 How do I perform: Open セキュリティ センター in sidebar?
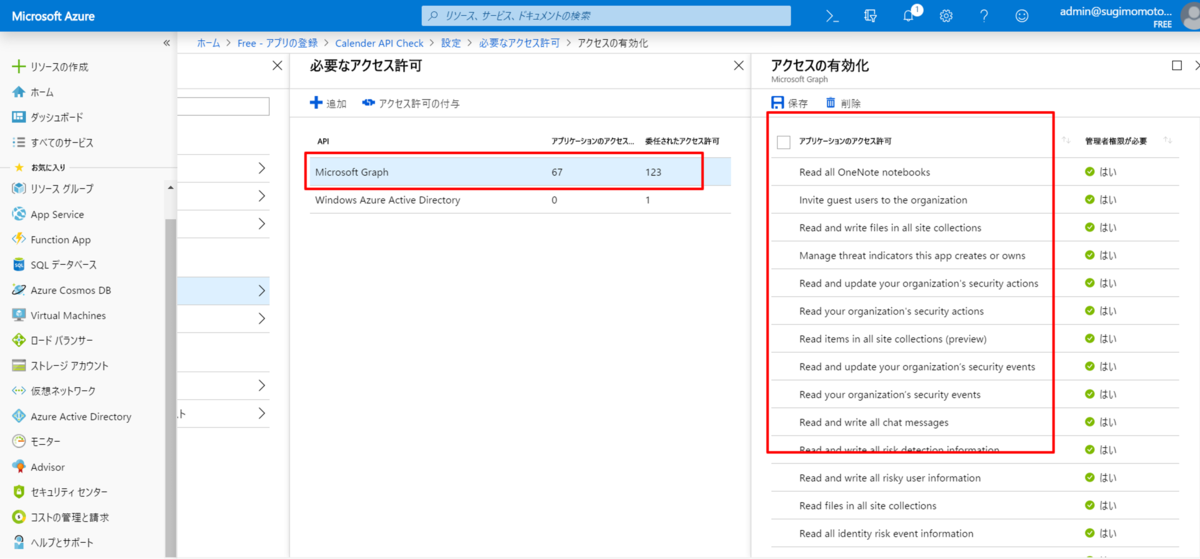(59, 492)
